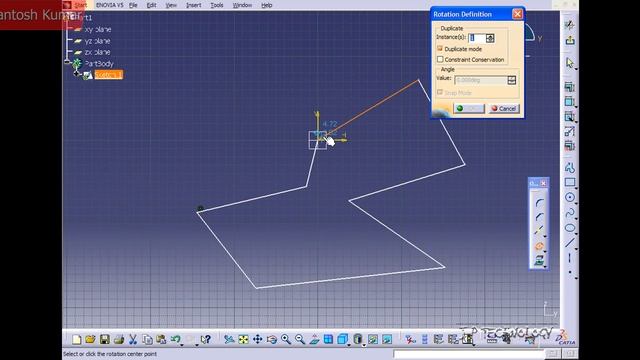
Task: Toggle the Constraint Conservation checkbox
Action: 440,60
